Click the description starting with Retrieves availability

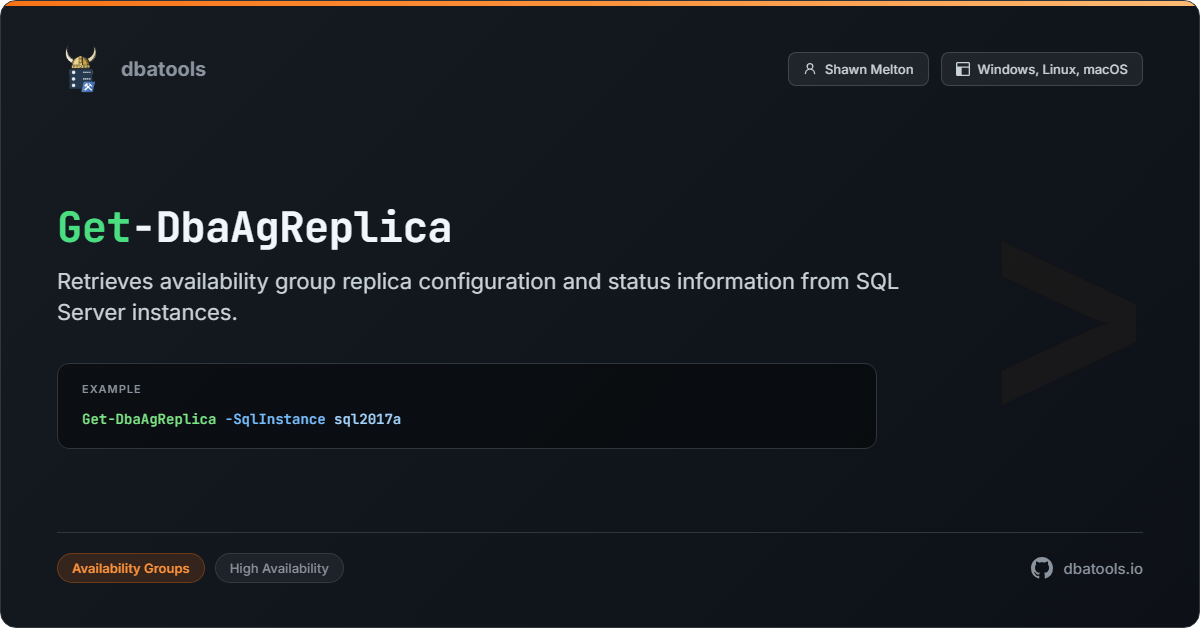tap(478, 296)
